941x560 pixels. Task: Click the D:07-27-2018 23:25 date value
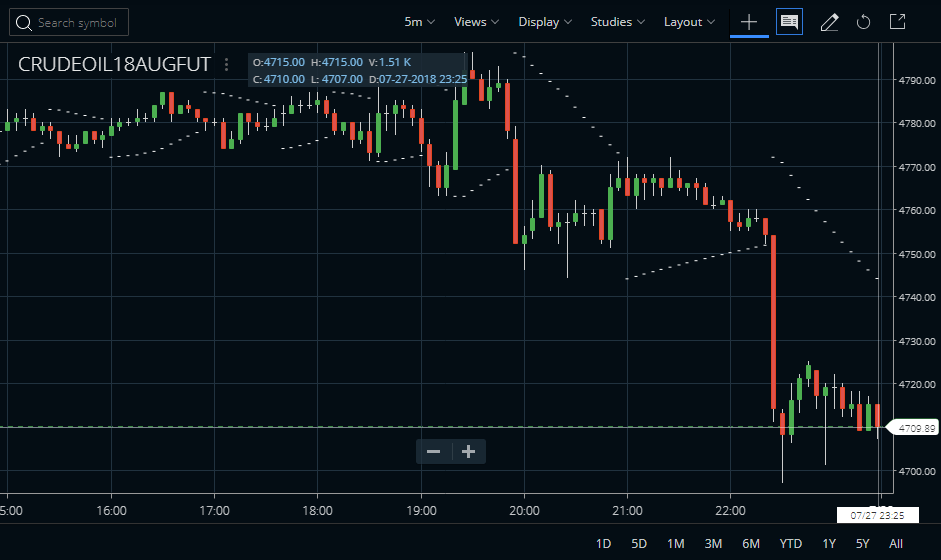pos(418,79)
